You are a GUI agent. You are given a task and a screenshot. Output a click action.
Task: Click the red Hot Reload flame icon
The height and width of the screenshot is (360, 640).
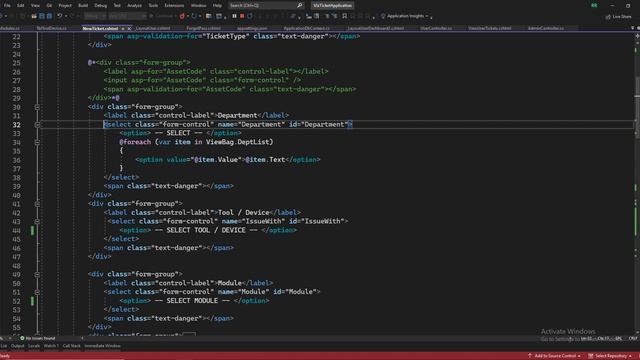tap(182, 16)
